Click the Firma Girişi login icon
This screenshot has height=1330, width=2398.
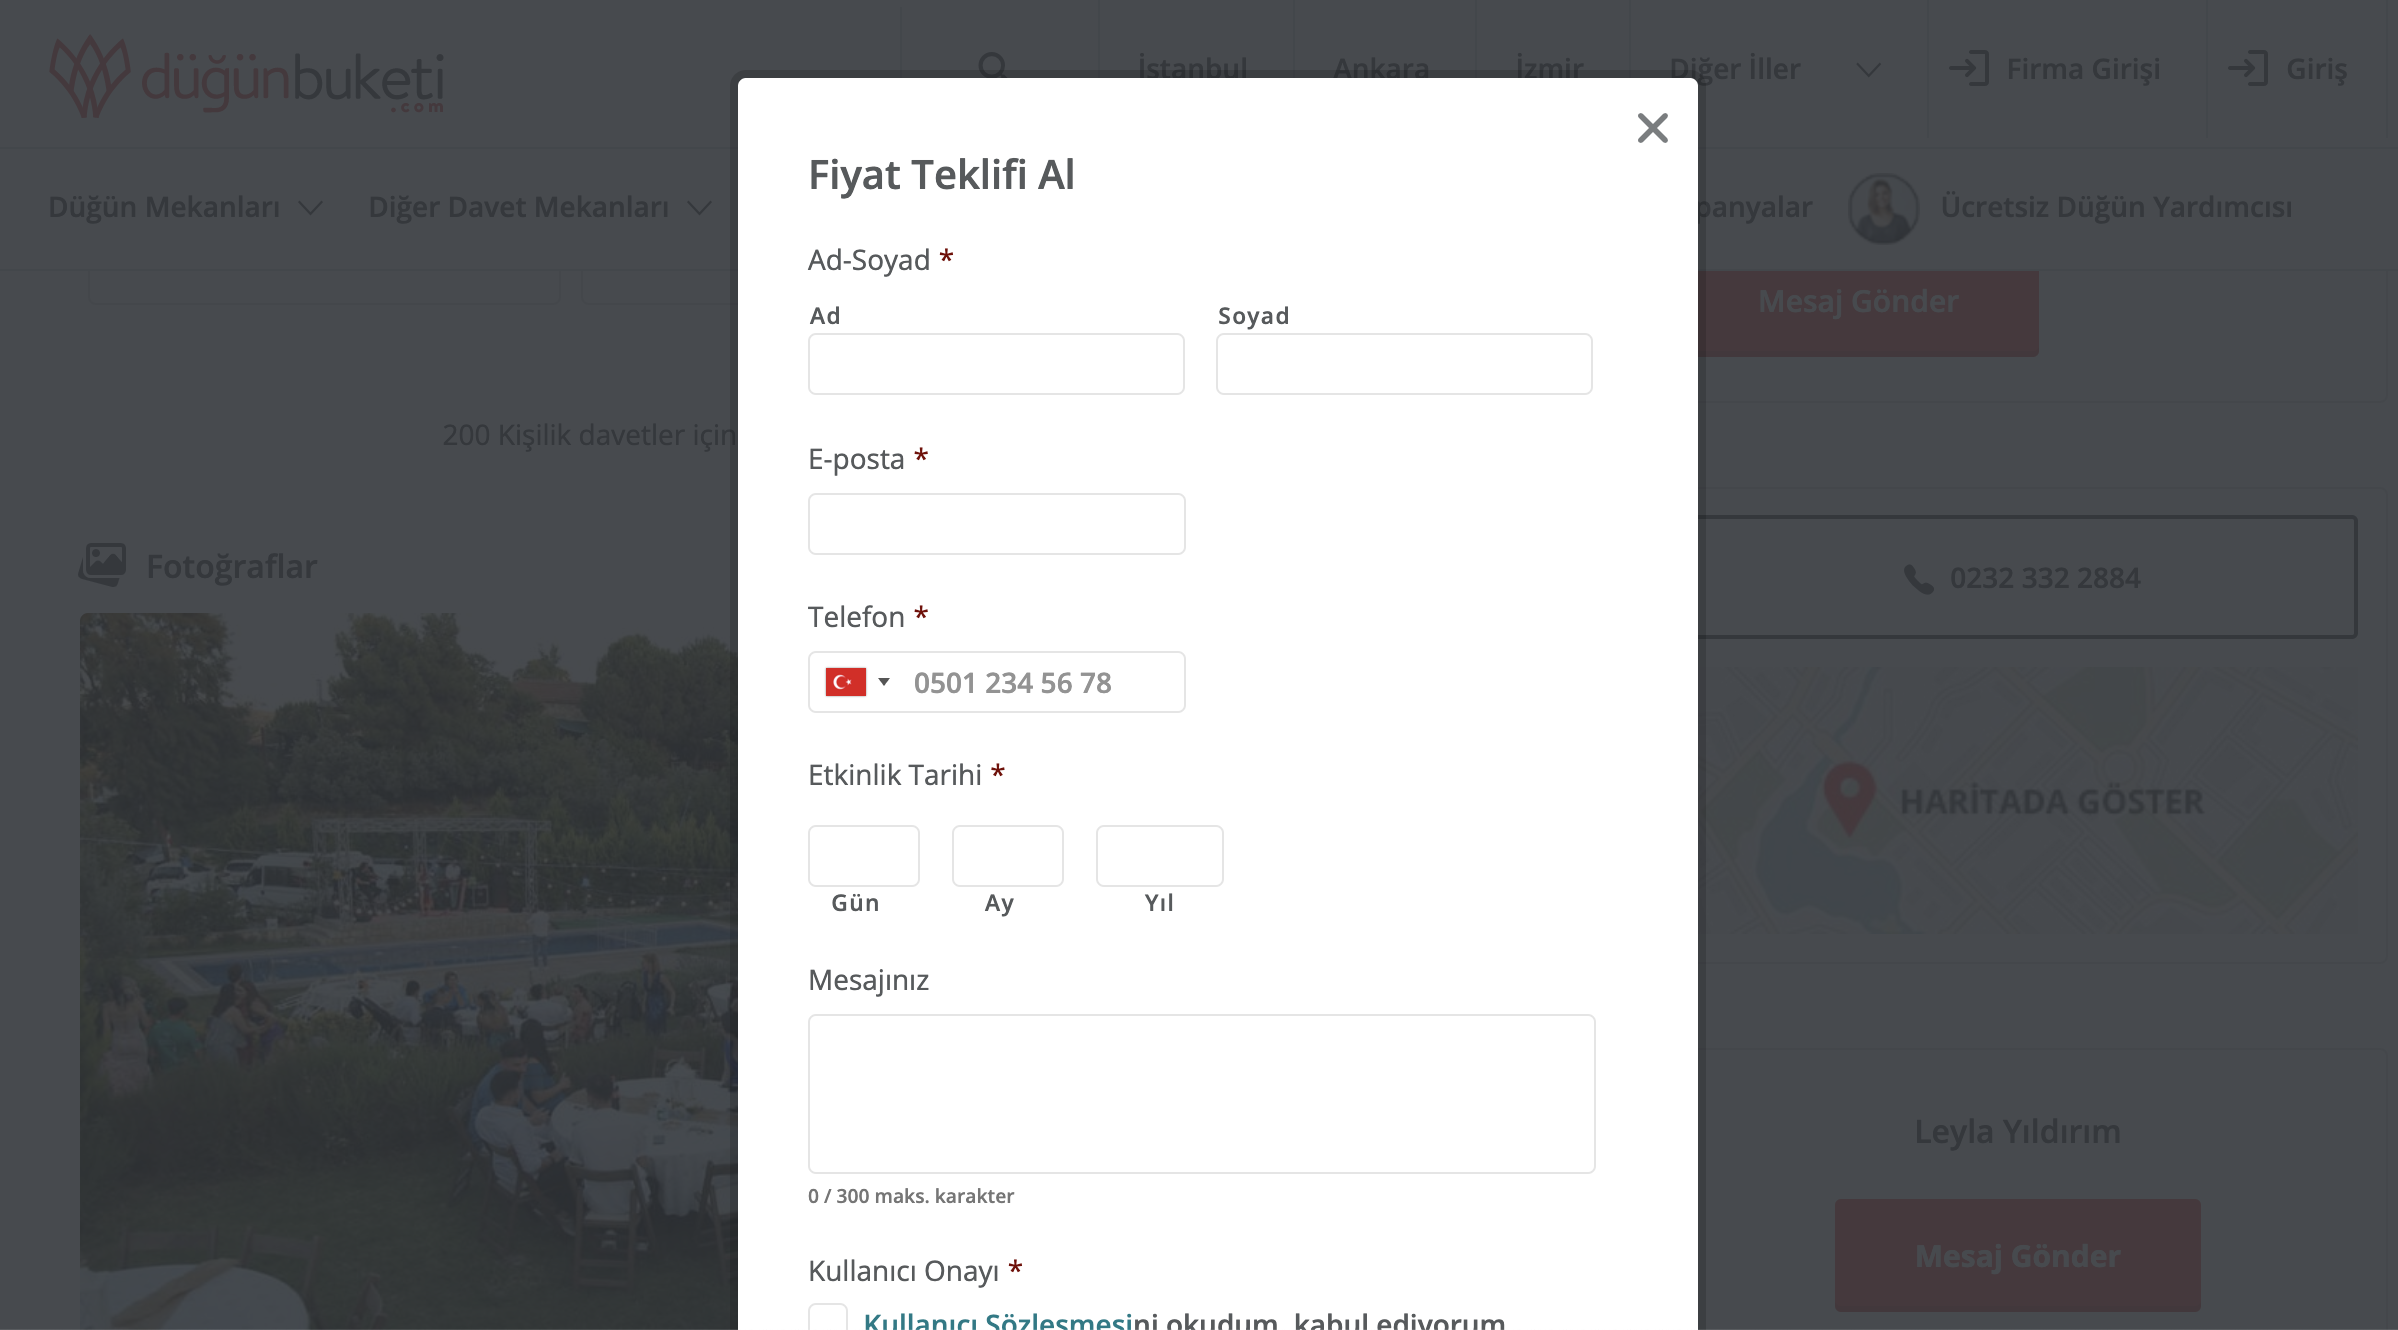pos(1969,68)
